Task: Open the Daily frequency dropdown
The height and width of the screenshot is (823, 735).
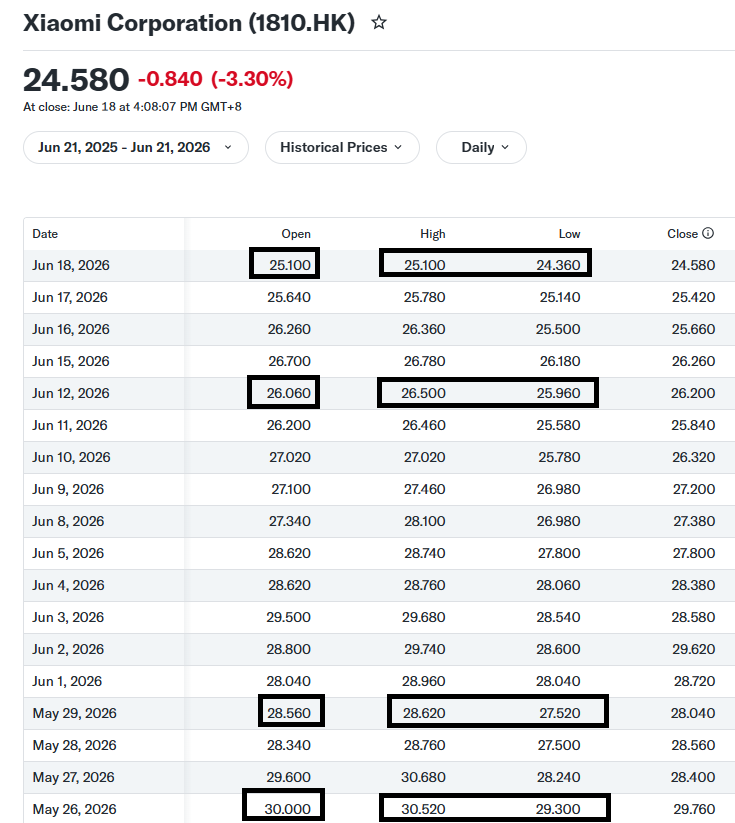Action: 481,147
